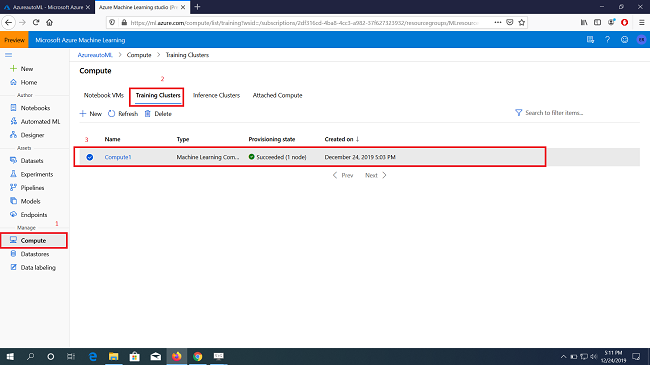Image resolution: width=650 pixels, height=365 pixels.
Task: Switch to the Notebook VMs tab
Action: tap(104, 95)
